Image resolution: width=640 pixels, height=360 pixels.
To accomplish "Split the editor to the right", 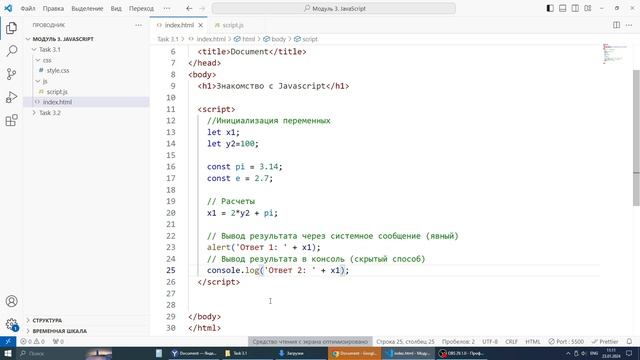I will tap(616, 25).
